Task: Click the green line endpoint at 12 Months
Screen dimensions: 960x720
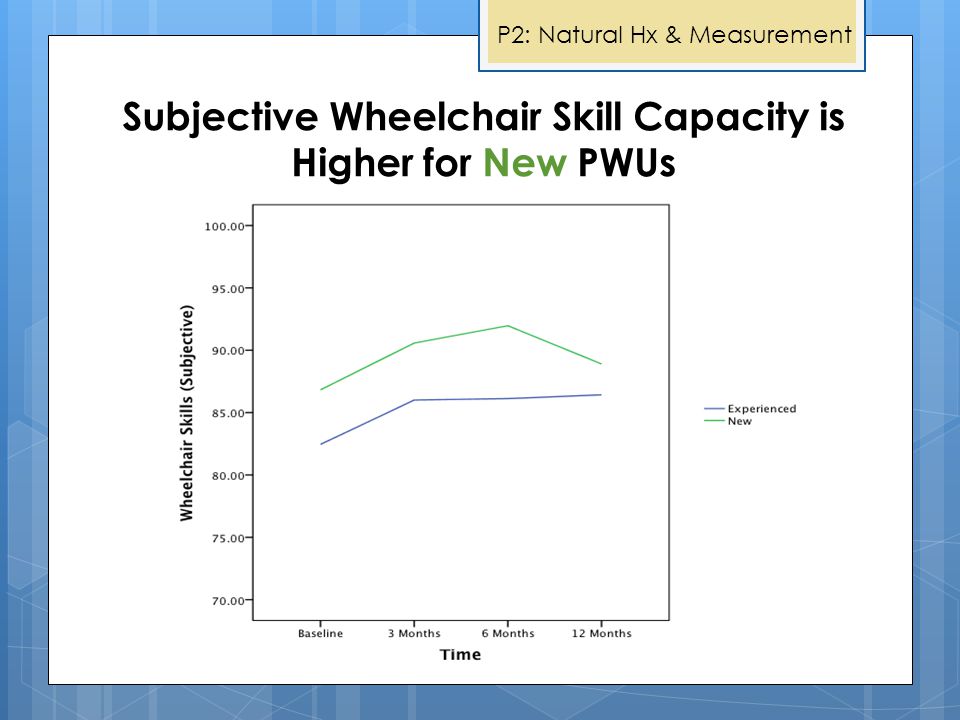Action: [x=601, y=364]
